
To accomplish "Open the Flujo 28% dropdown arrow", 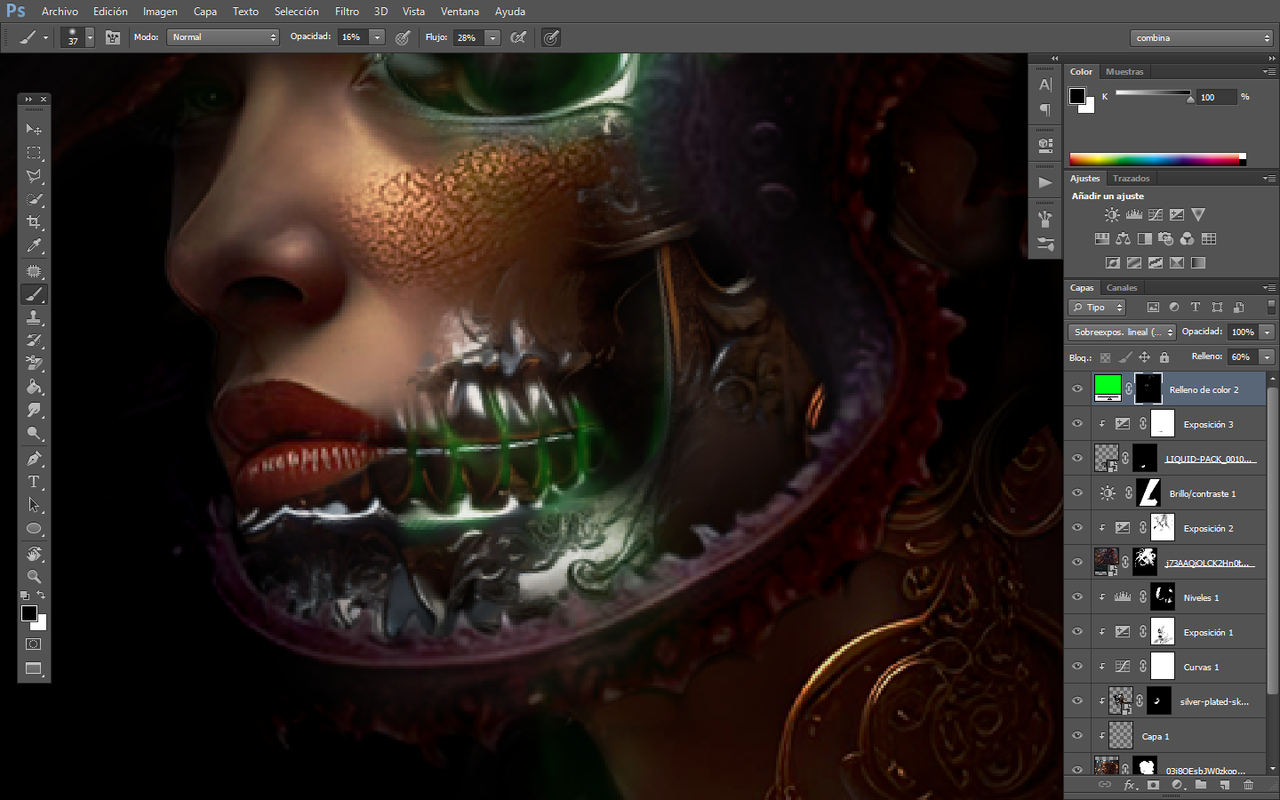I will [x=493, y=37].
